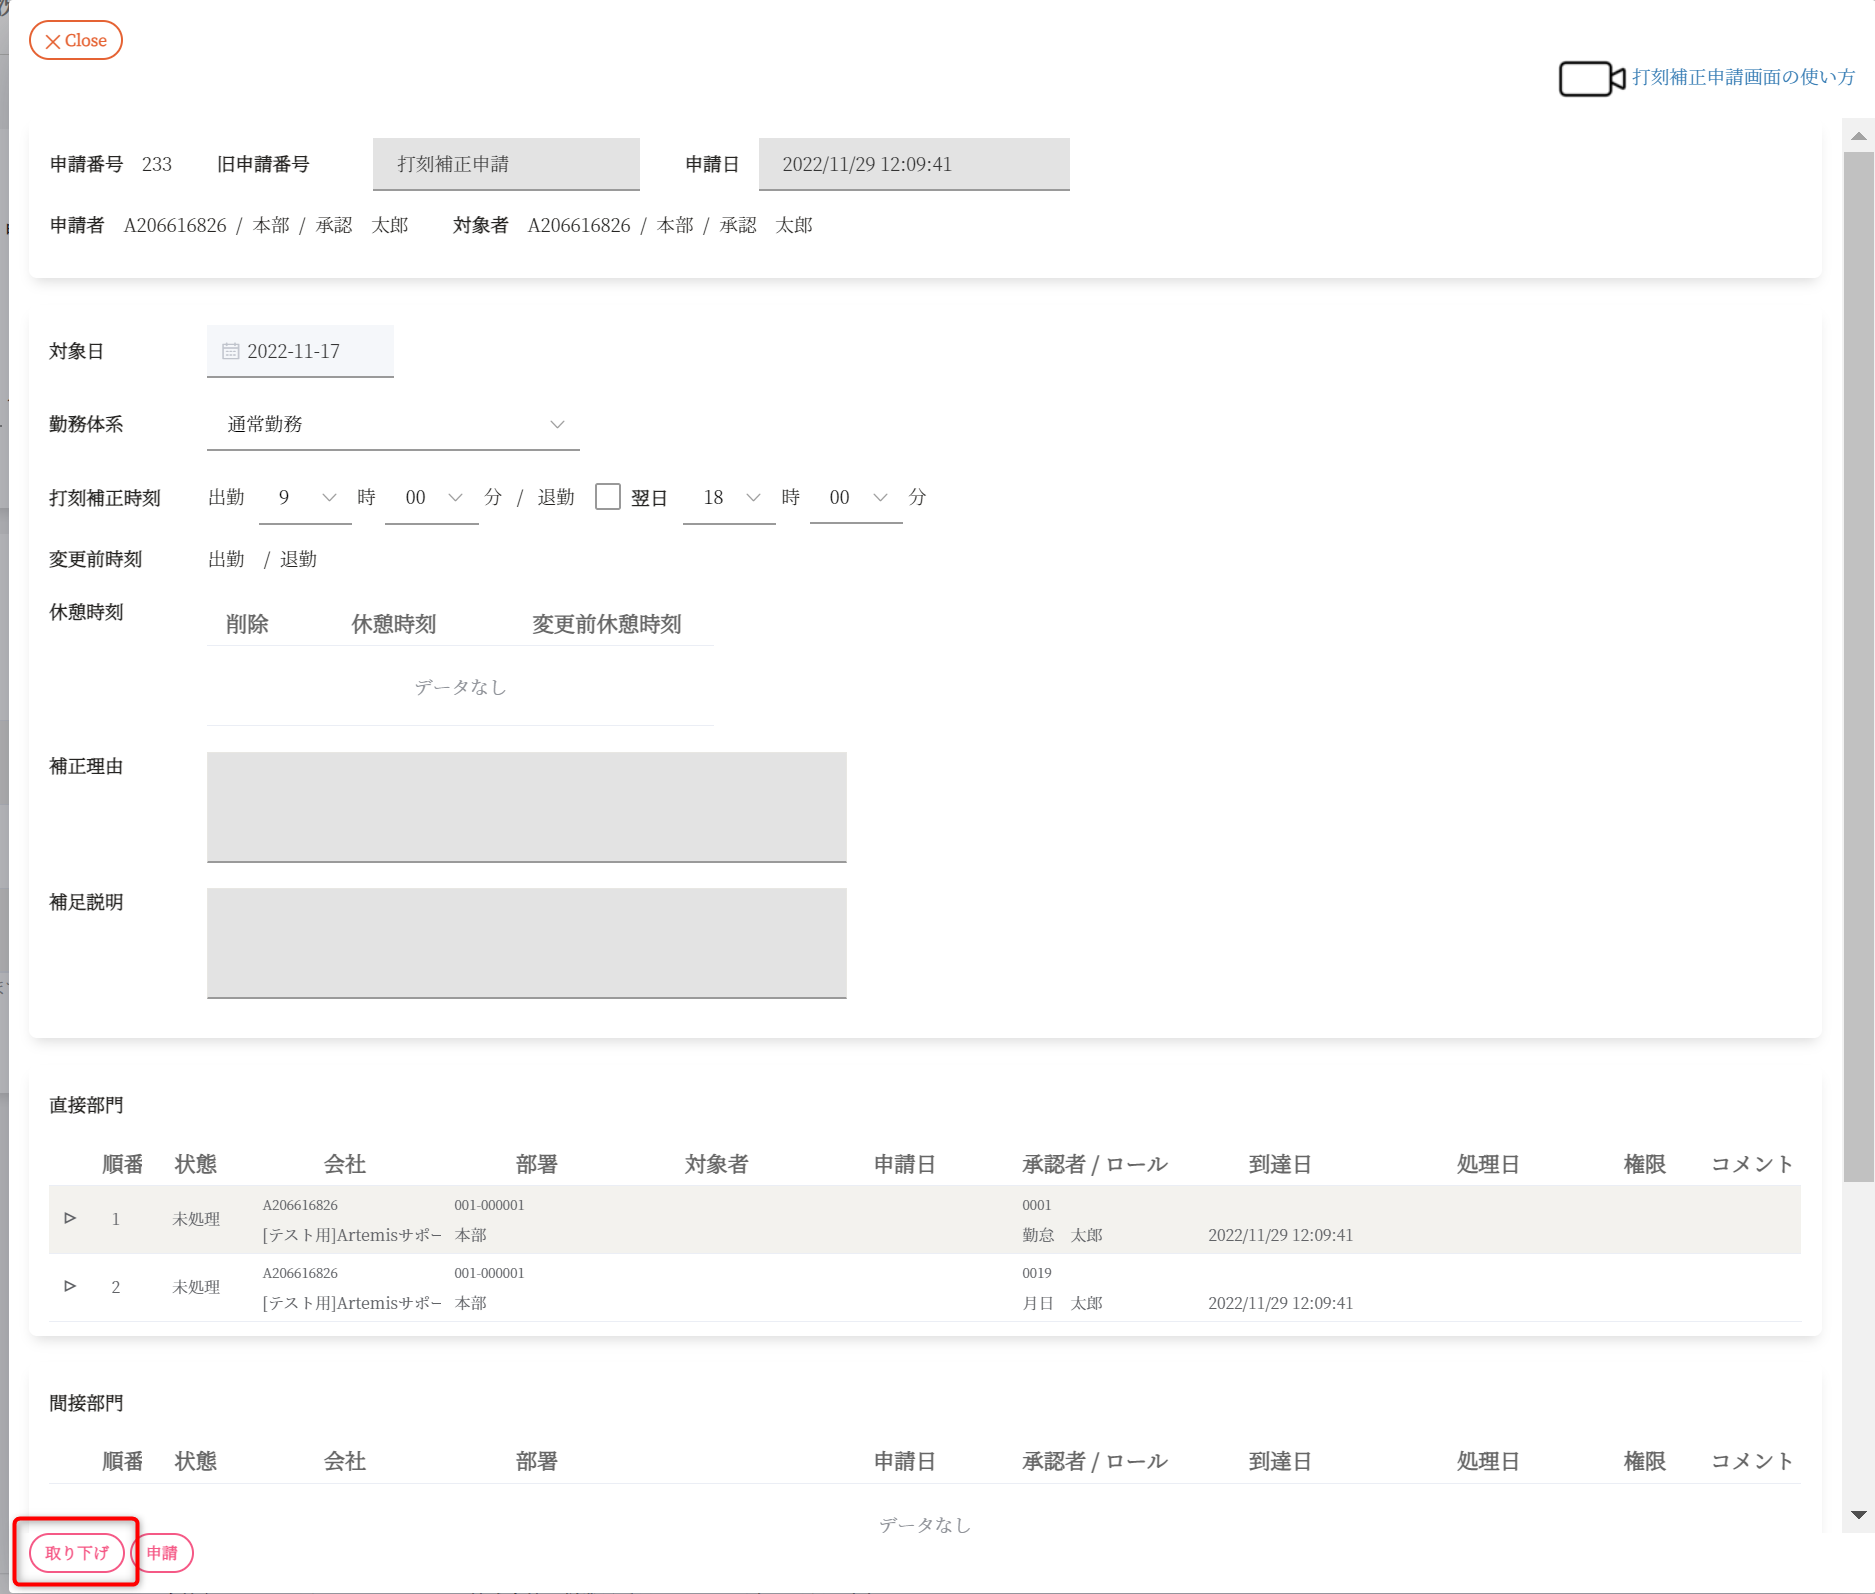1875x1594 pixels.
Task: Click the 補足説明 text area
Action: point(526,942)
